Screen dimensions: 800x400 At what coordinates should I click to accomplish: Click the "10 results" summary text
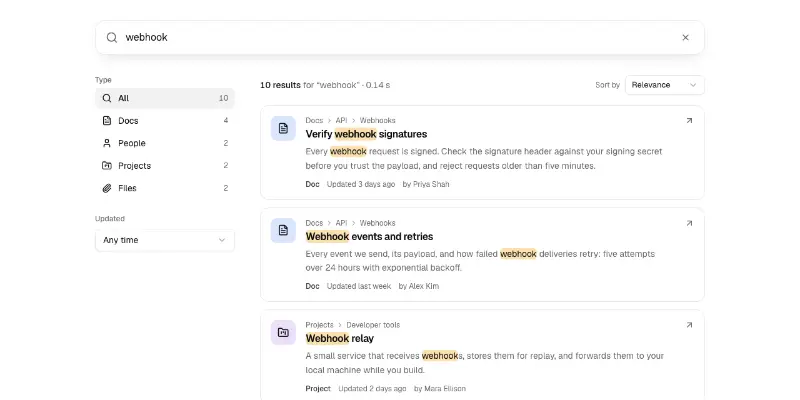click(280, 85)
